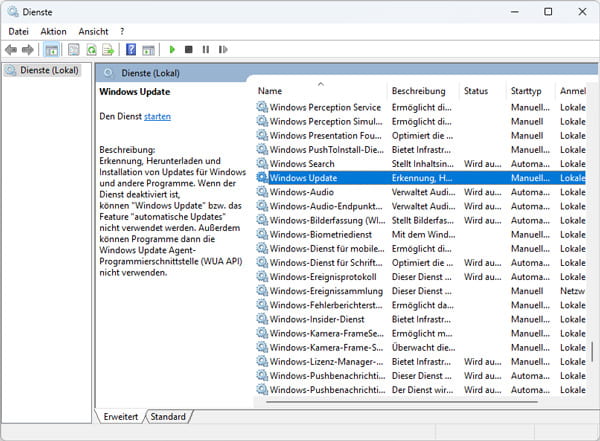Minimize the Dienste window
The width and height of the screenshot is (600, 441).
515,12
